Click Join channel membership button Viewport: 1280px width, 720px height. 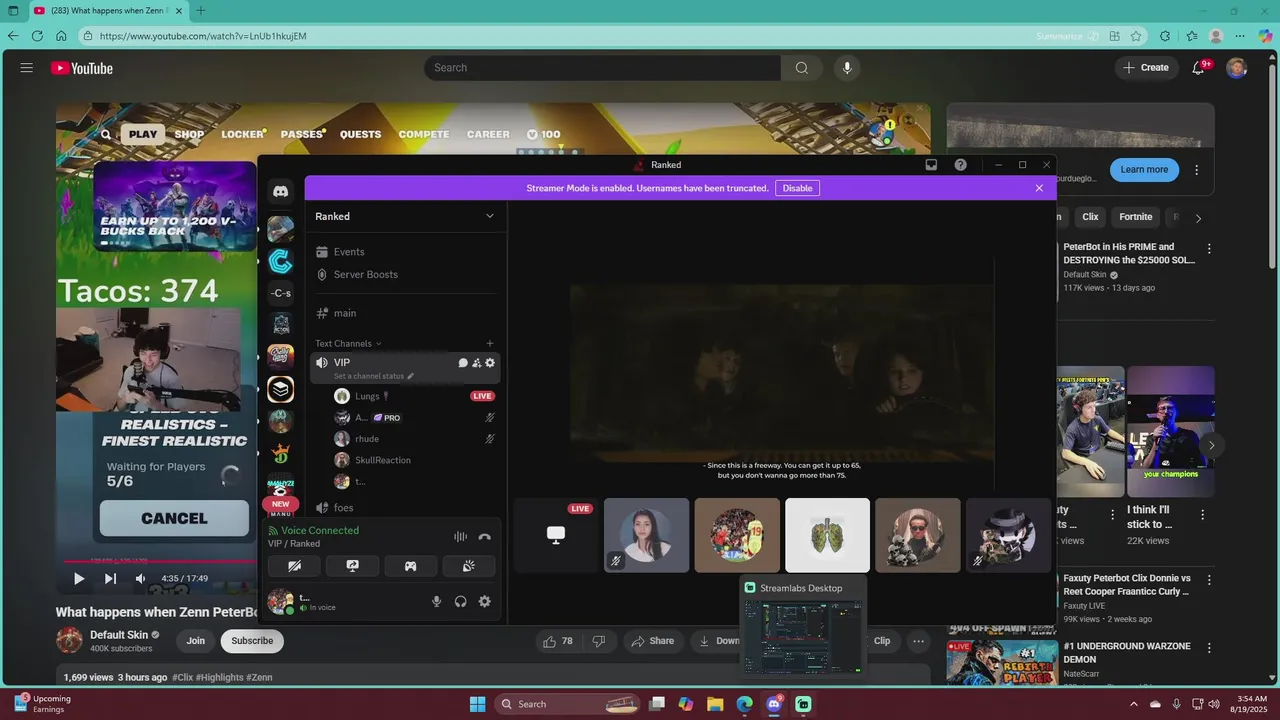coord(195,641)
